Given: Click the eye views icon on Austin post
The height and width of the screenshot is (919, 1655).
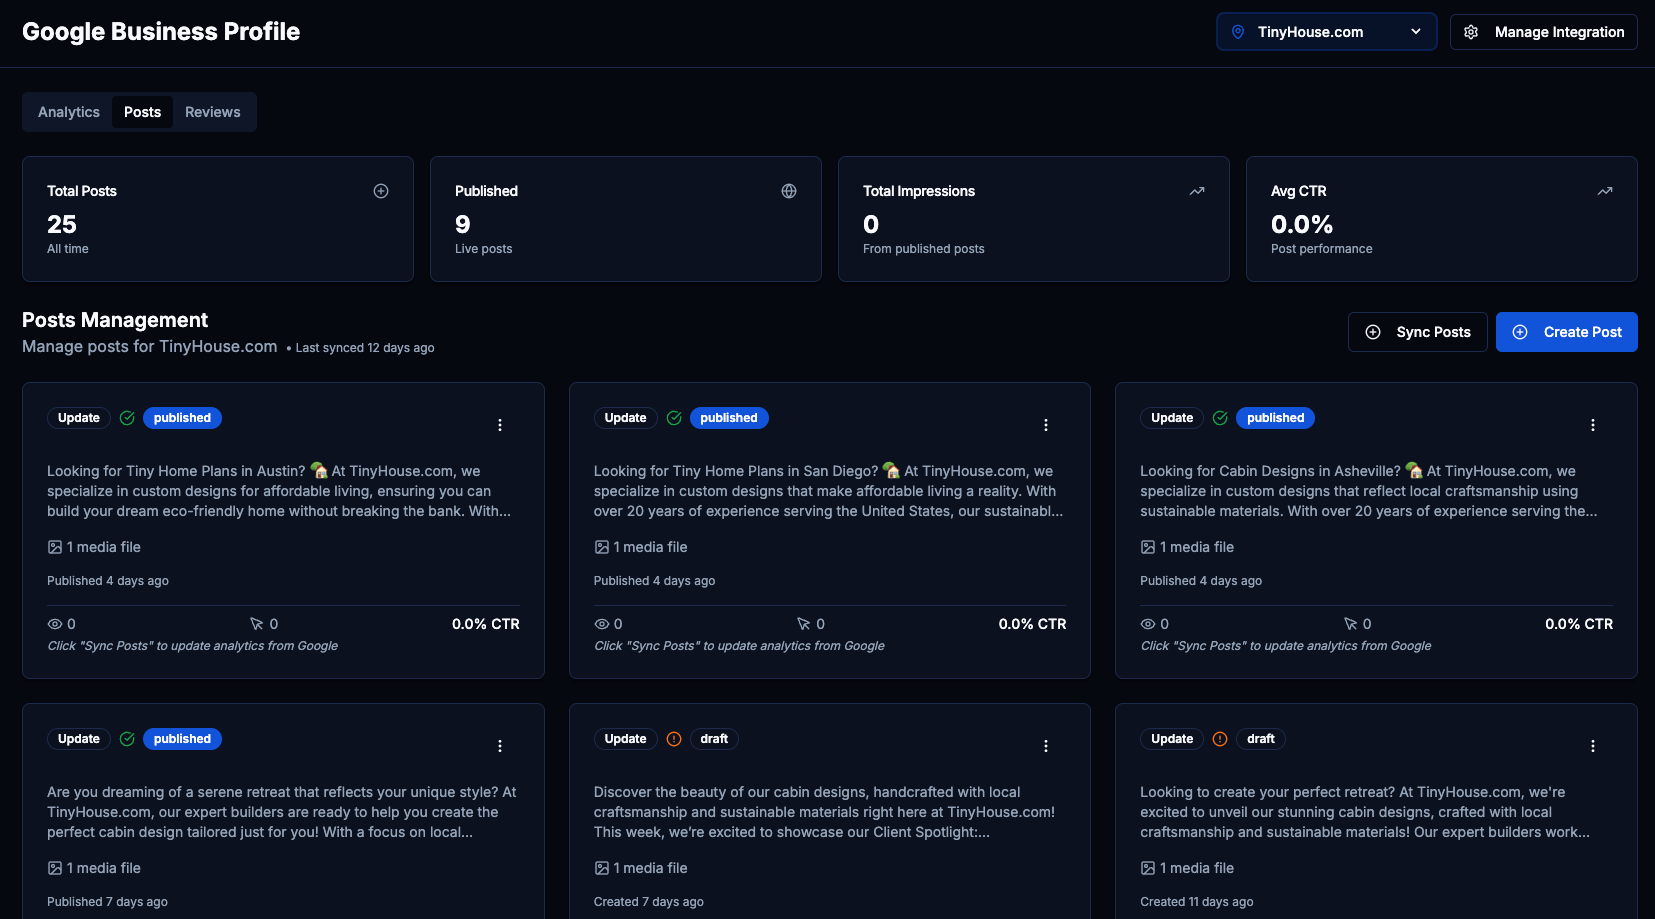Looking at the screenshot, I should pos(55,624).
